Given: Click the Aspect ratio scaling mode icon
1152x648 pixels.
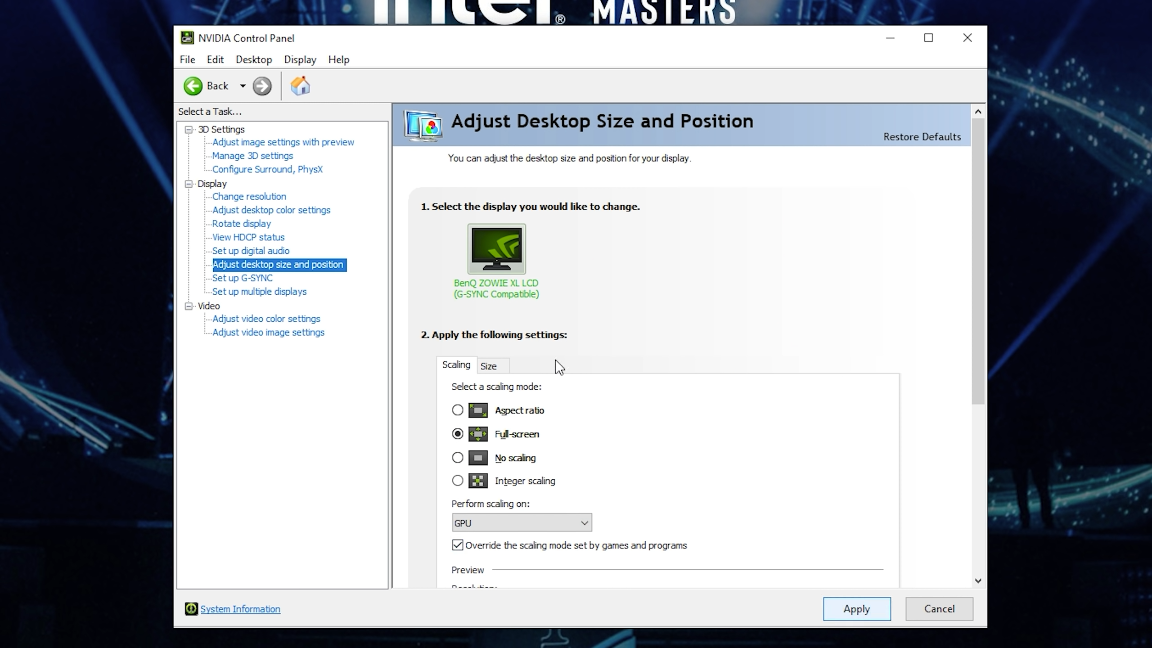Looking at the screenshot, I should tap(478, 410).
